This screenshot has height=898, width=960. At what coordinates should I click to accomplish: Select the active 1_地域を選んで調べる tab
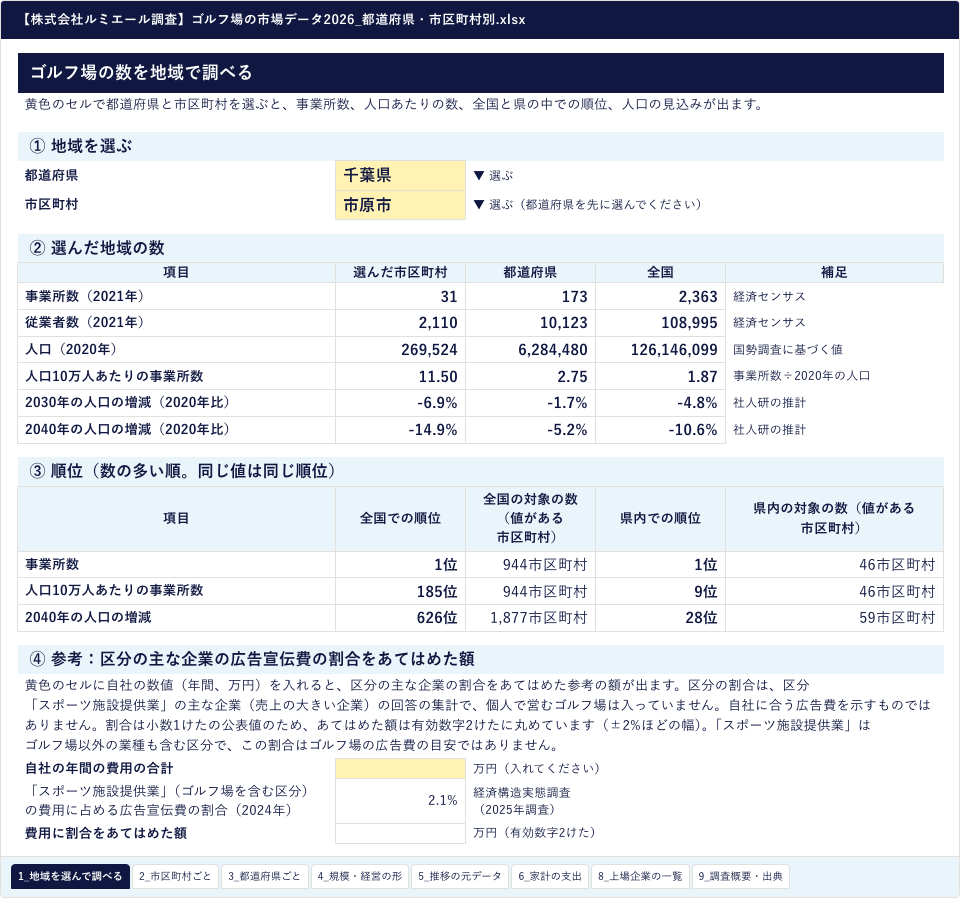[70, 876]
